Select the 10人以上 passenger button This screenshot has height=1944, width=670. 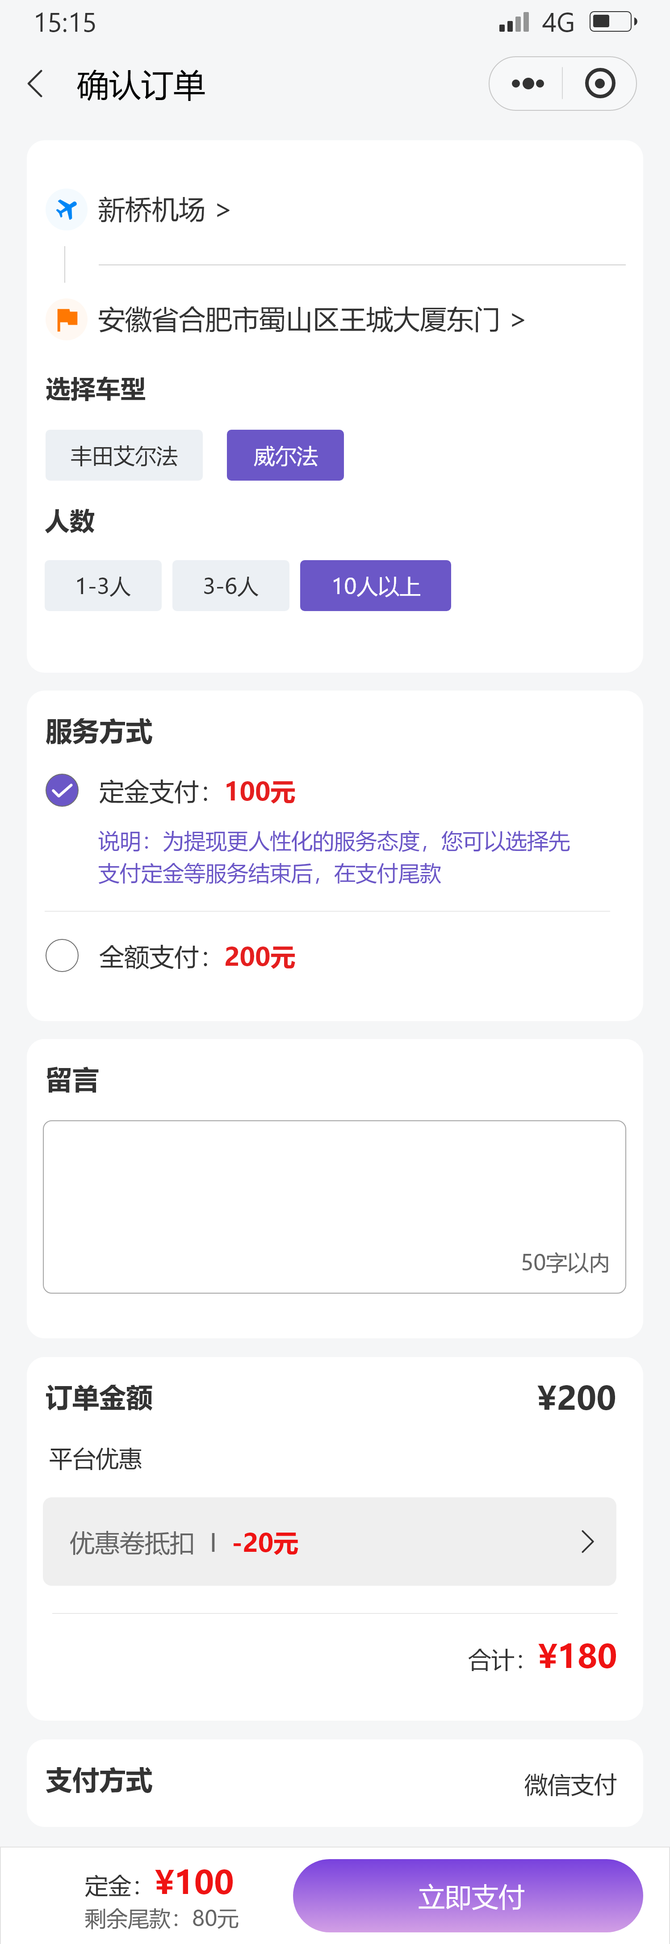tap(375, 586)
